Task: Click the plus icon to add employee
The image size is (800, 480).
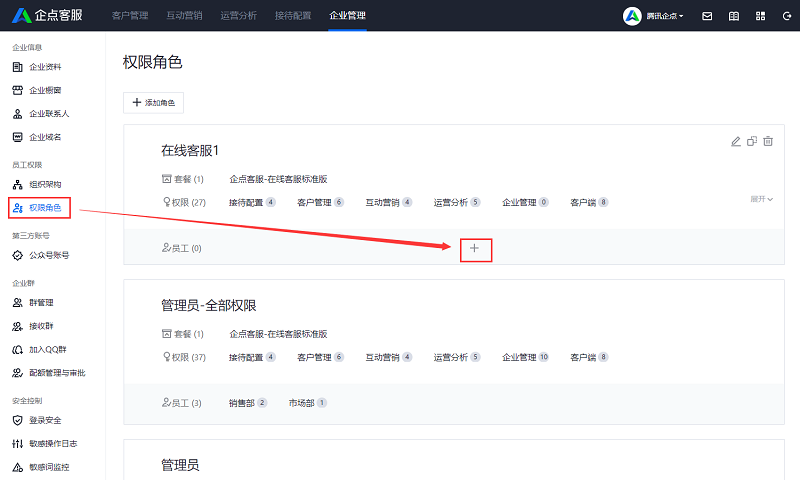Action: (475, 248)
